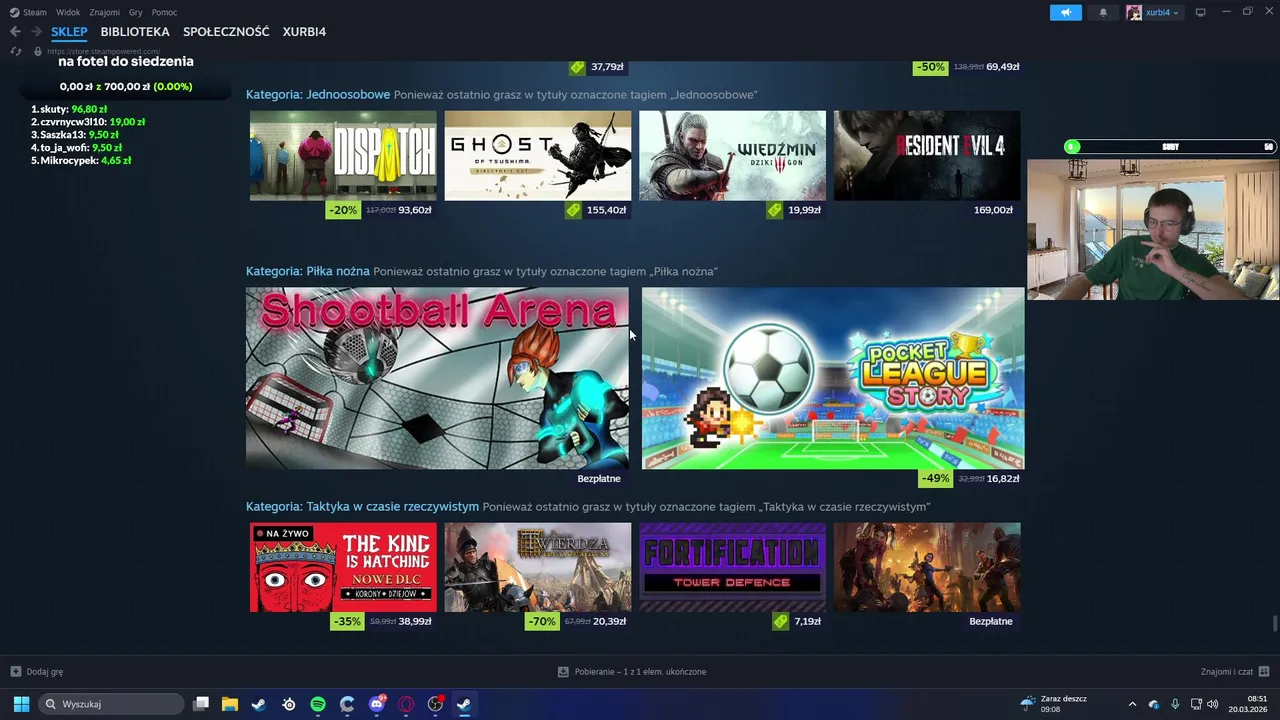Open the notifications bell
Viewport: 1280px width, 720px height.
(1103, 12)
